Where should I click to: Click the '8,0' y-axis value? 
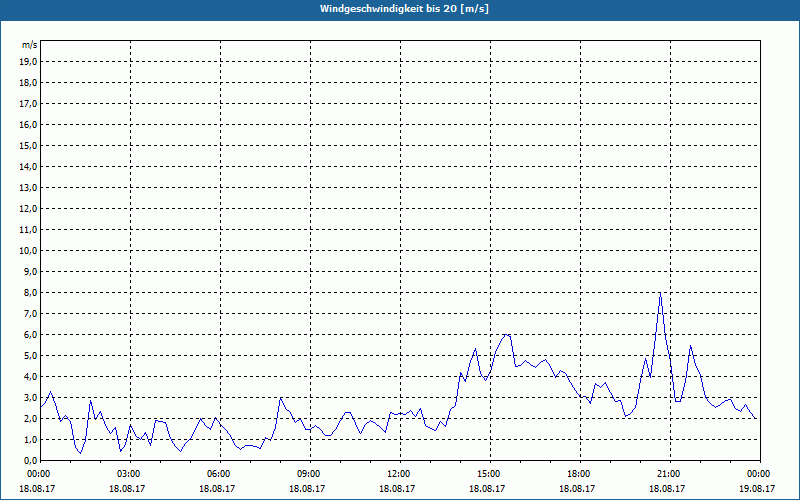[31, 293]
